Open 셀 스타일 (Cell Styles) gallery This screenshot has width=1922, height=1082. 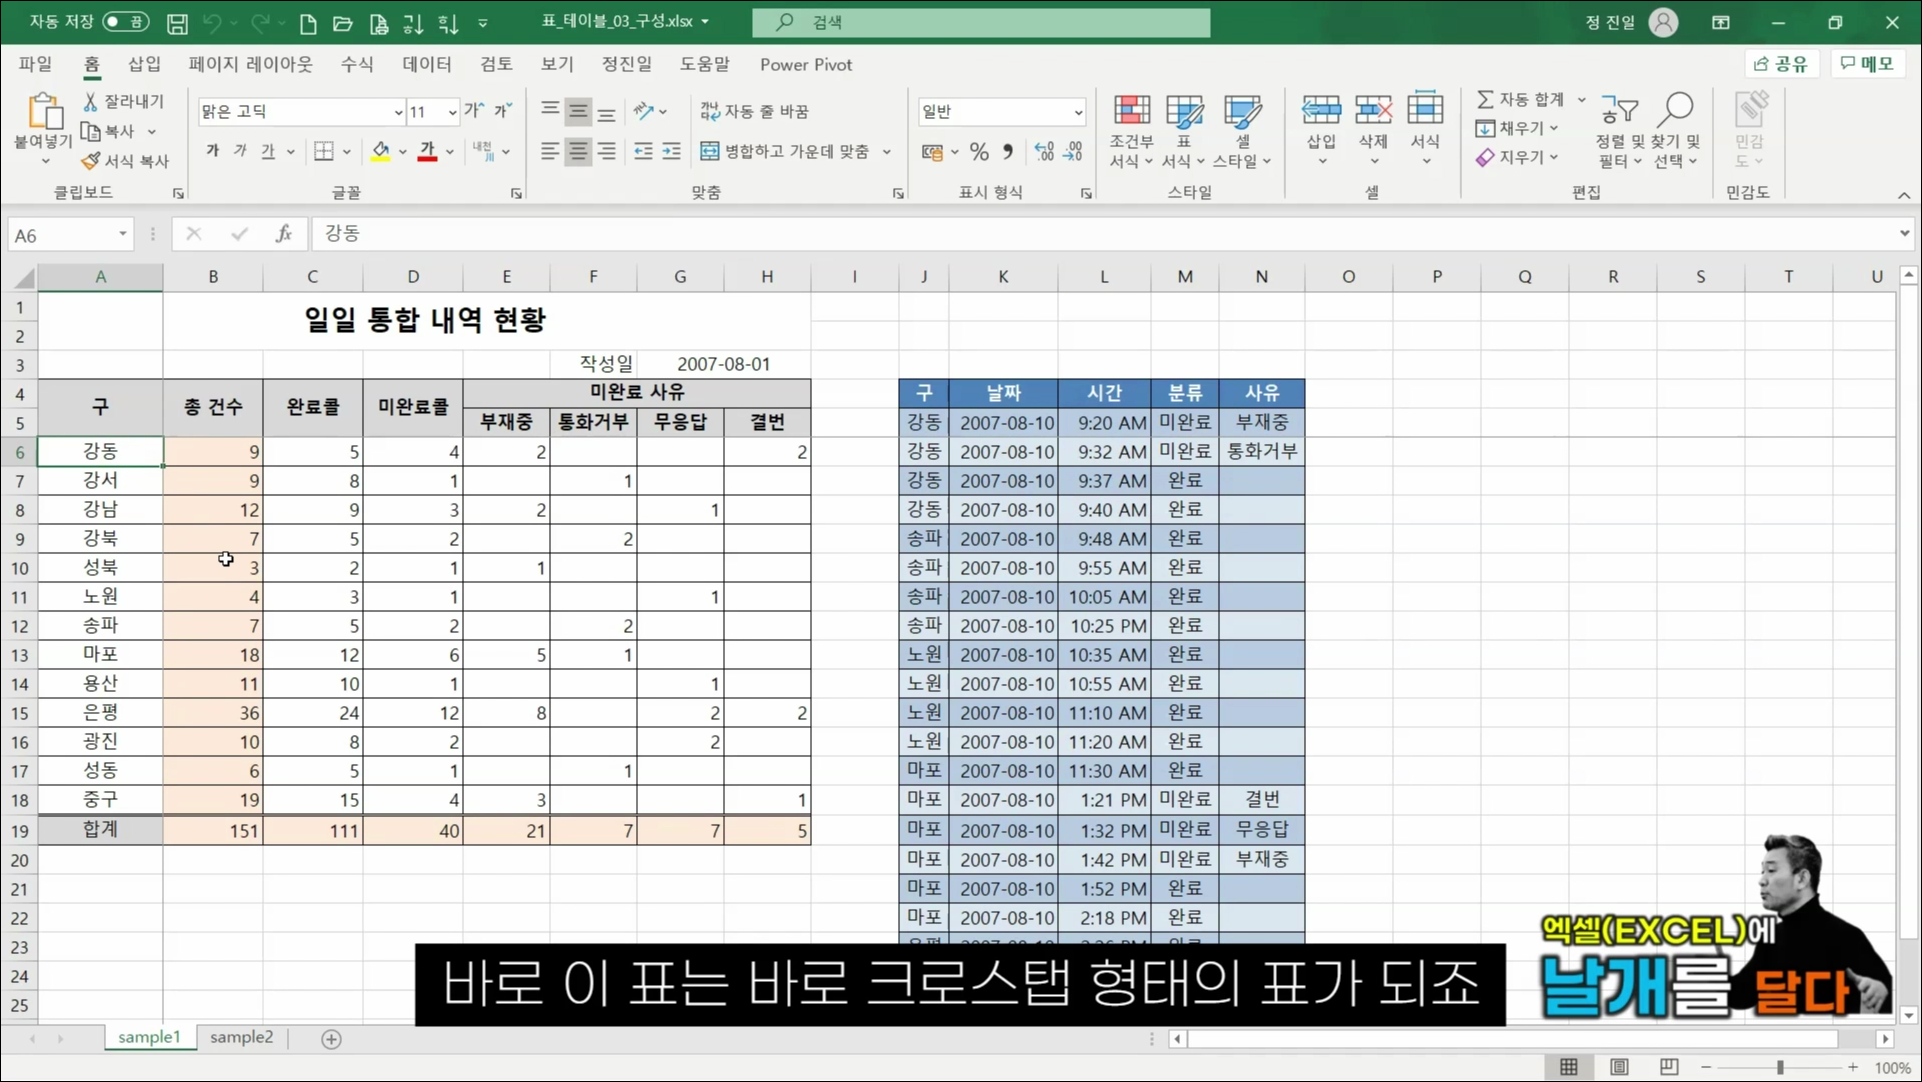click(x=1243, y=131)
